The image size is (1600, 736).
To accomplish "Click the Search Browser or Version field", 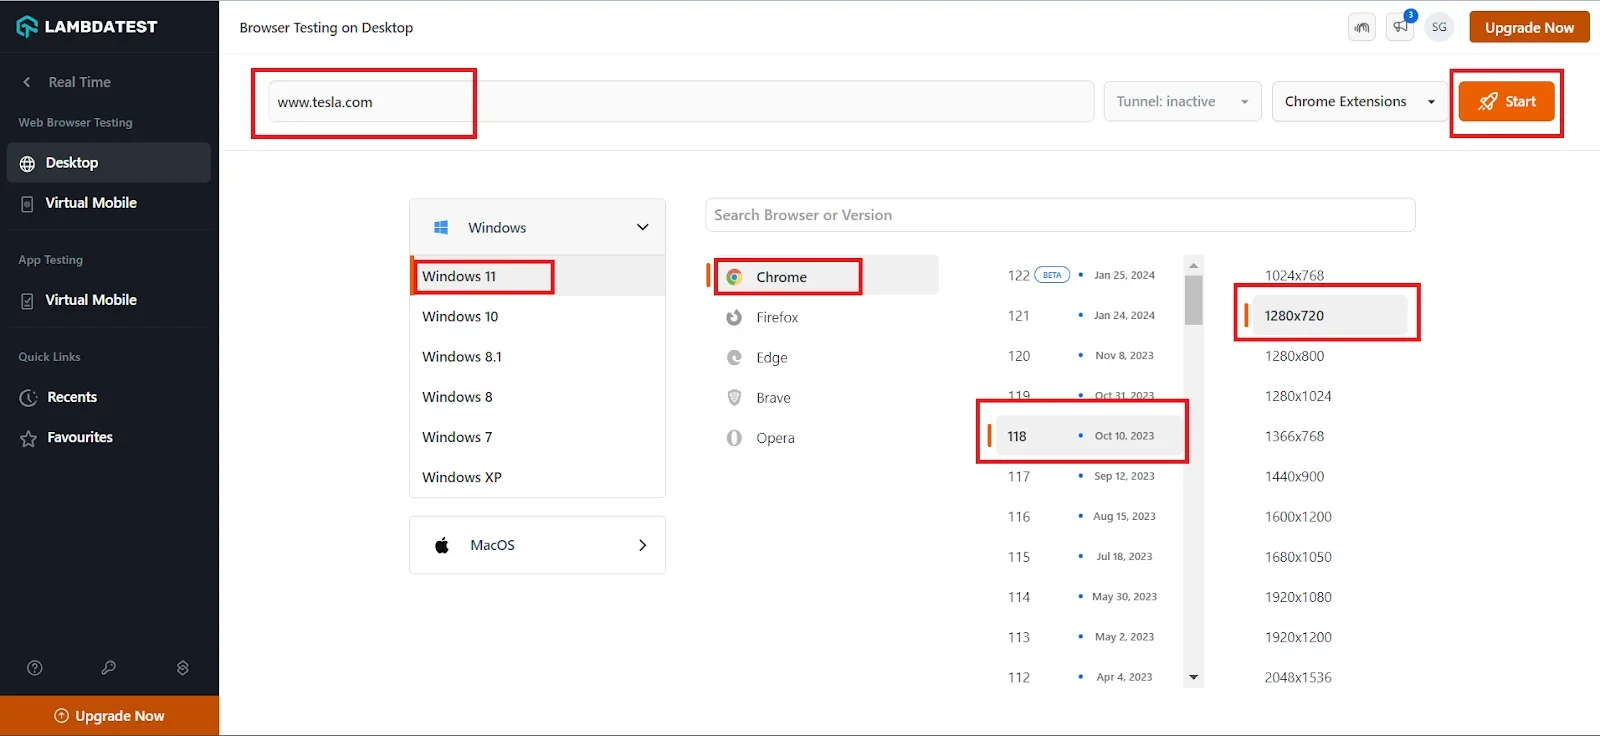I will tap(1060, 215).
